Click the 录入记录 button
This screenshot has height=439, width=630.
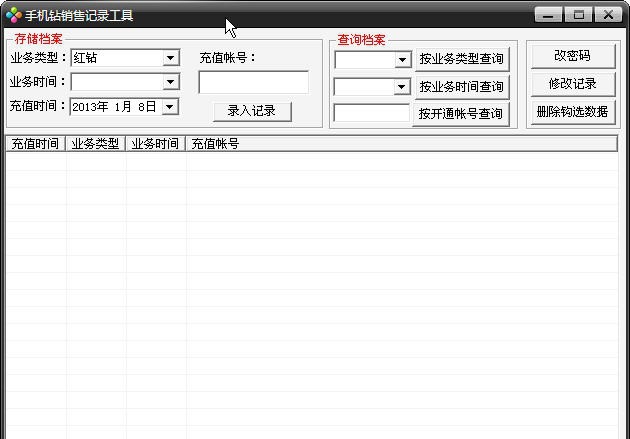pyautogui.click(x=252, y=111)
